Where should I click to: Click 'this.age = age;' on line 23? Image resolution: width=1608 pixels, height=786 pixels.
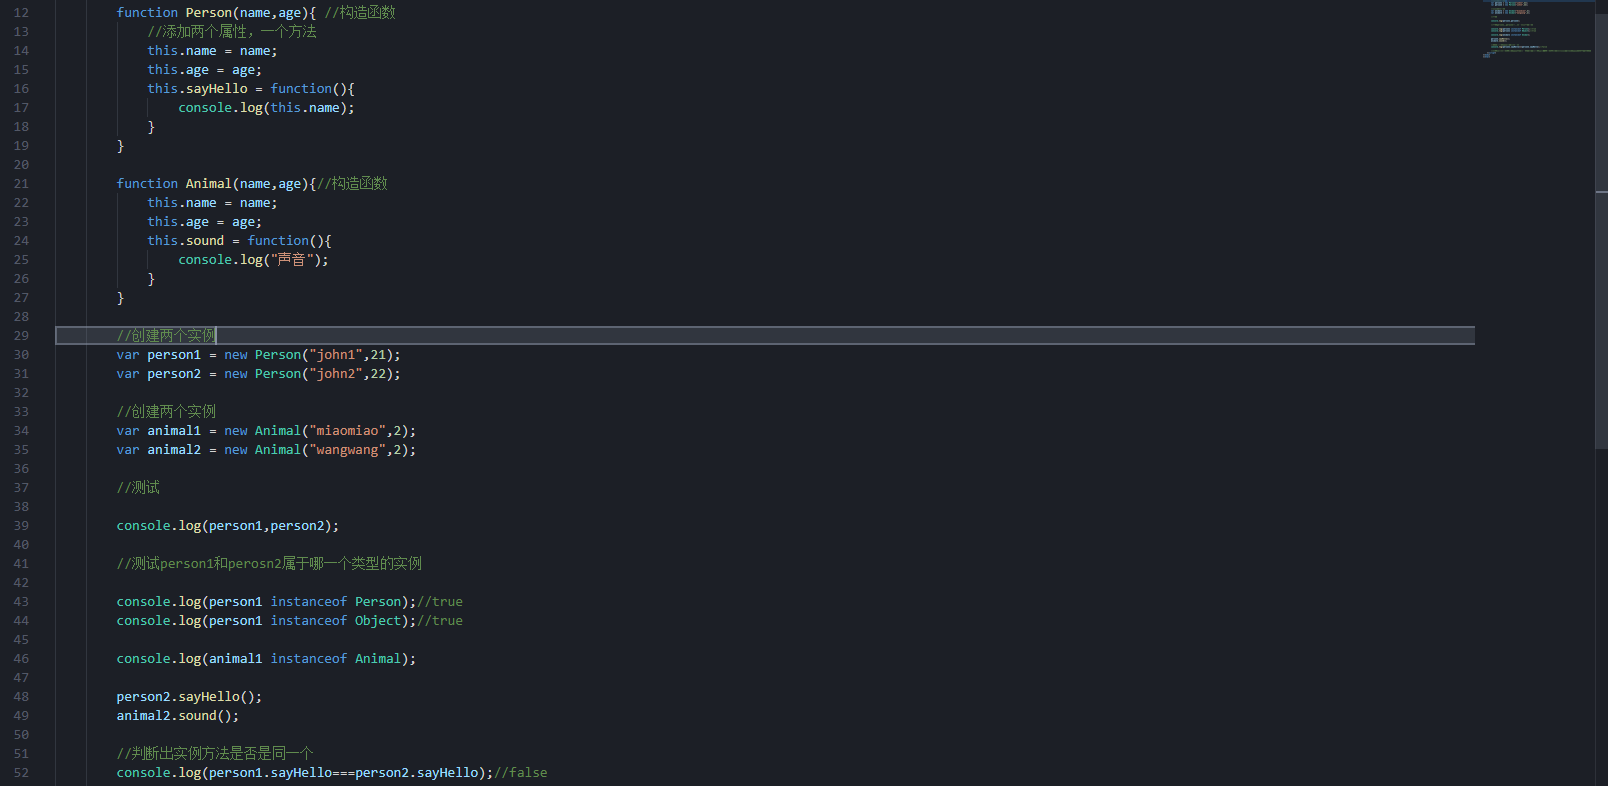[x=205, y=222]
